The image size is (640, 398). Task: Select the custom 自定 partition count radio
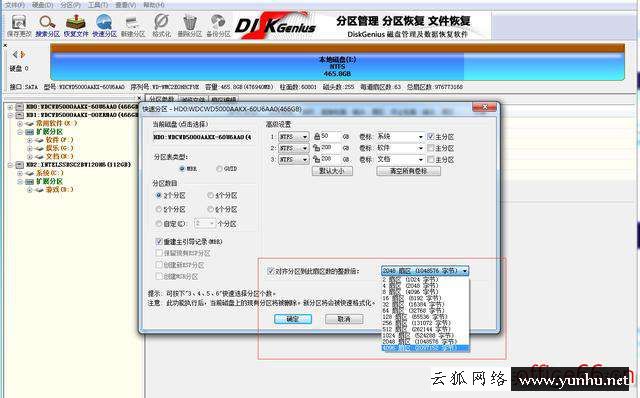coord(159,224)
